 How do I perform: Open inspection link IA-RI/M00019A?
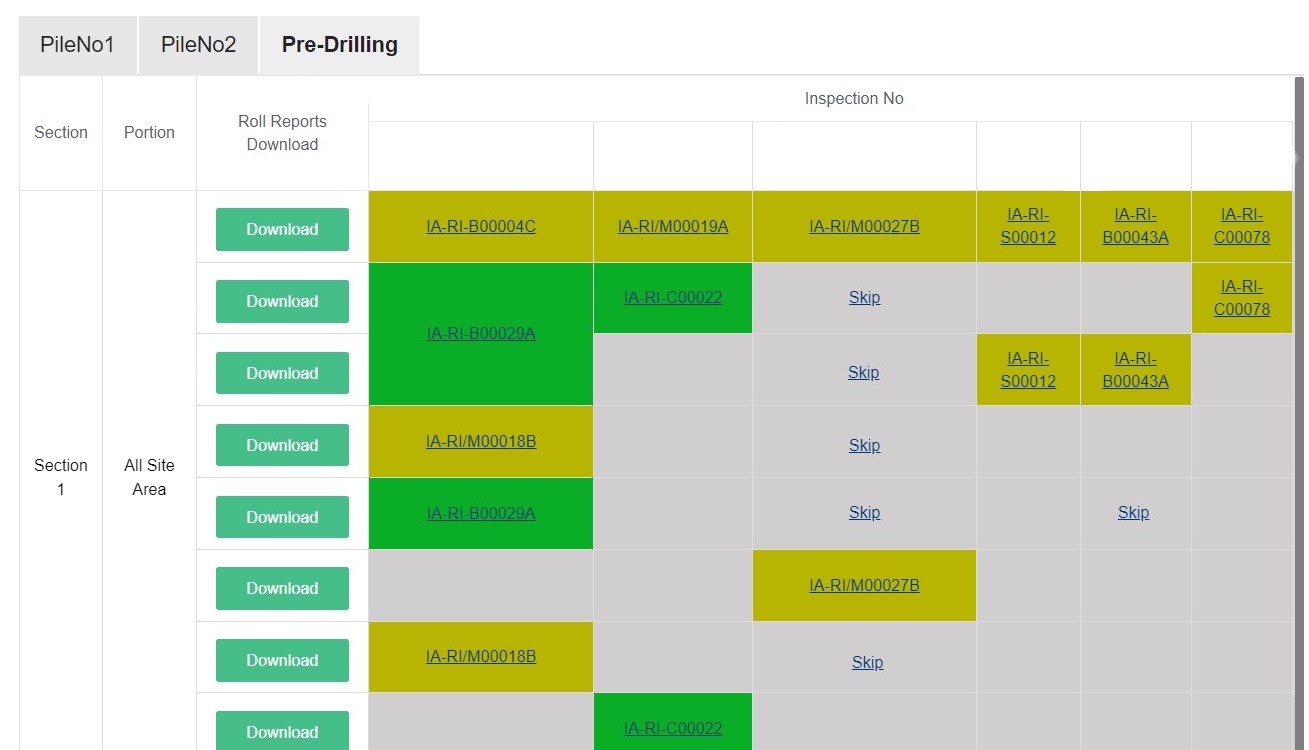click(673, 226)
